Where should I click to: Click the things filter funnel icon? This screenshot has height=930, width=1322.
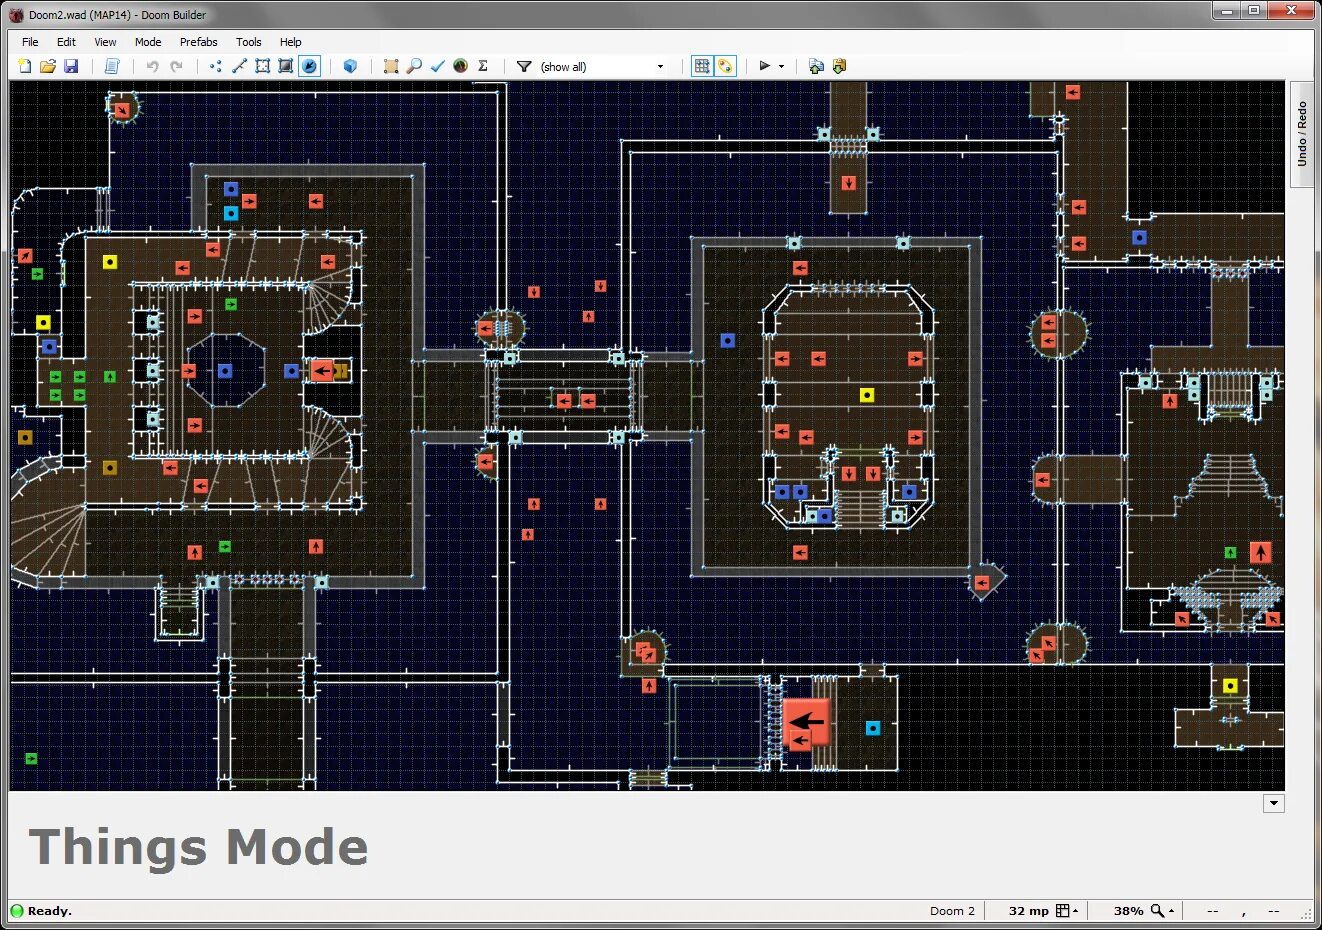(x=524, y=66)
